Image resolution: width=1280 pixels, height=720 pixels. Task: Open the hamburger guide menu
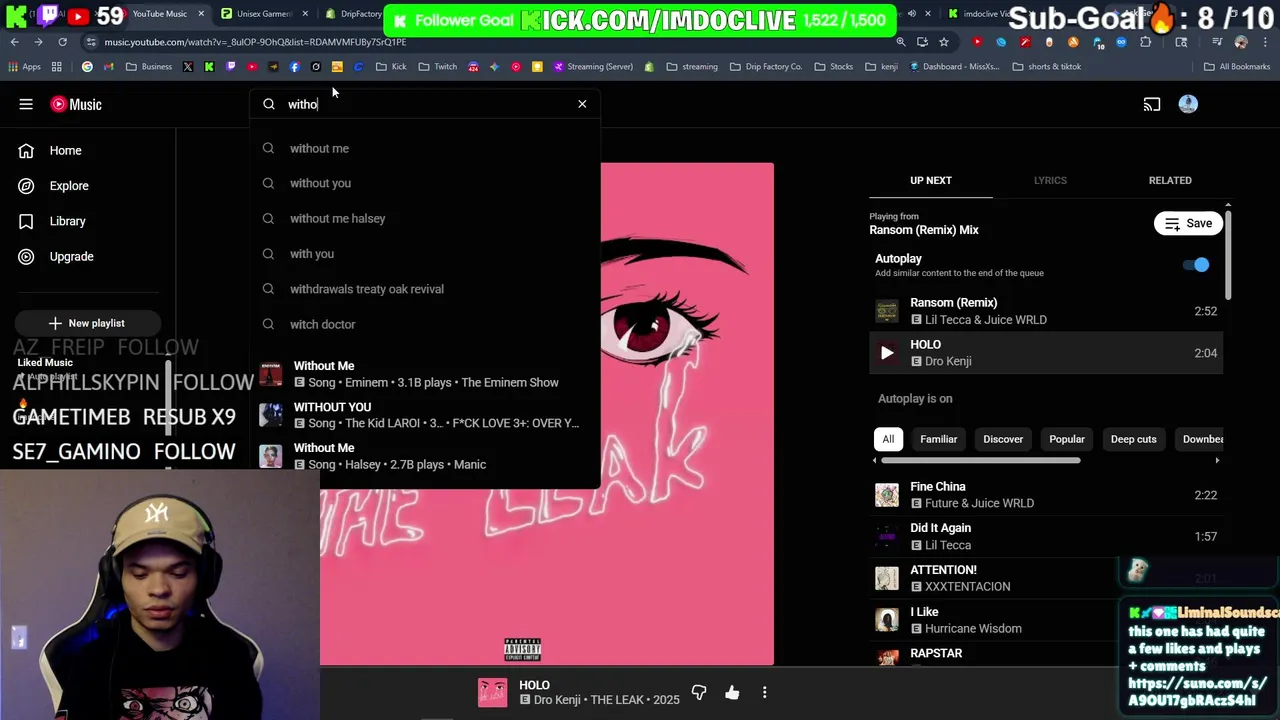[26, 104]
